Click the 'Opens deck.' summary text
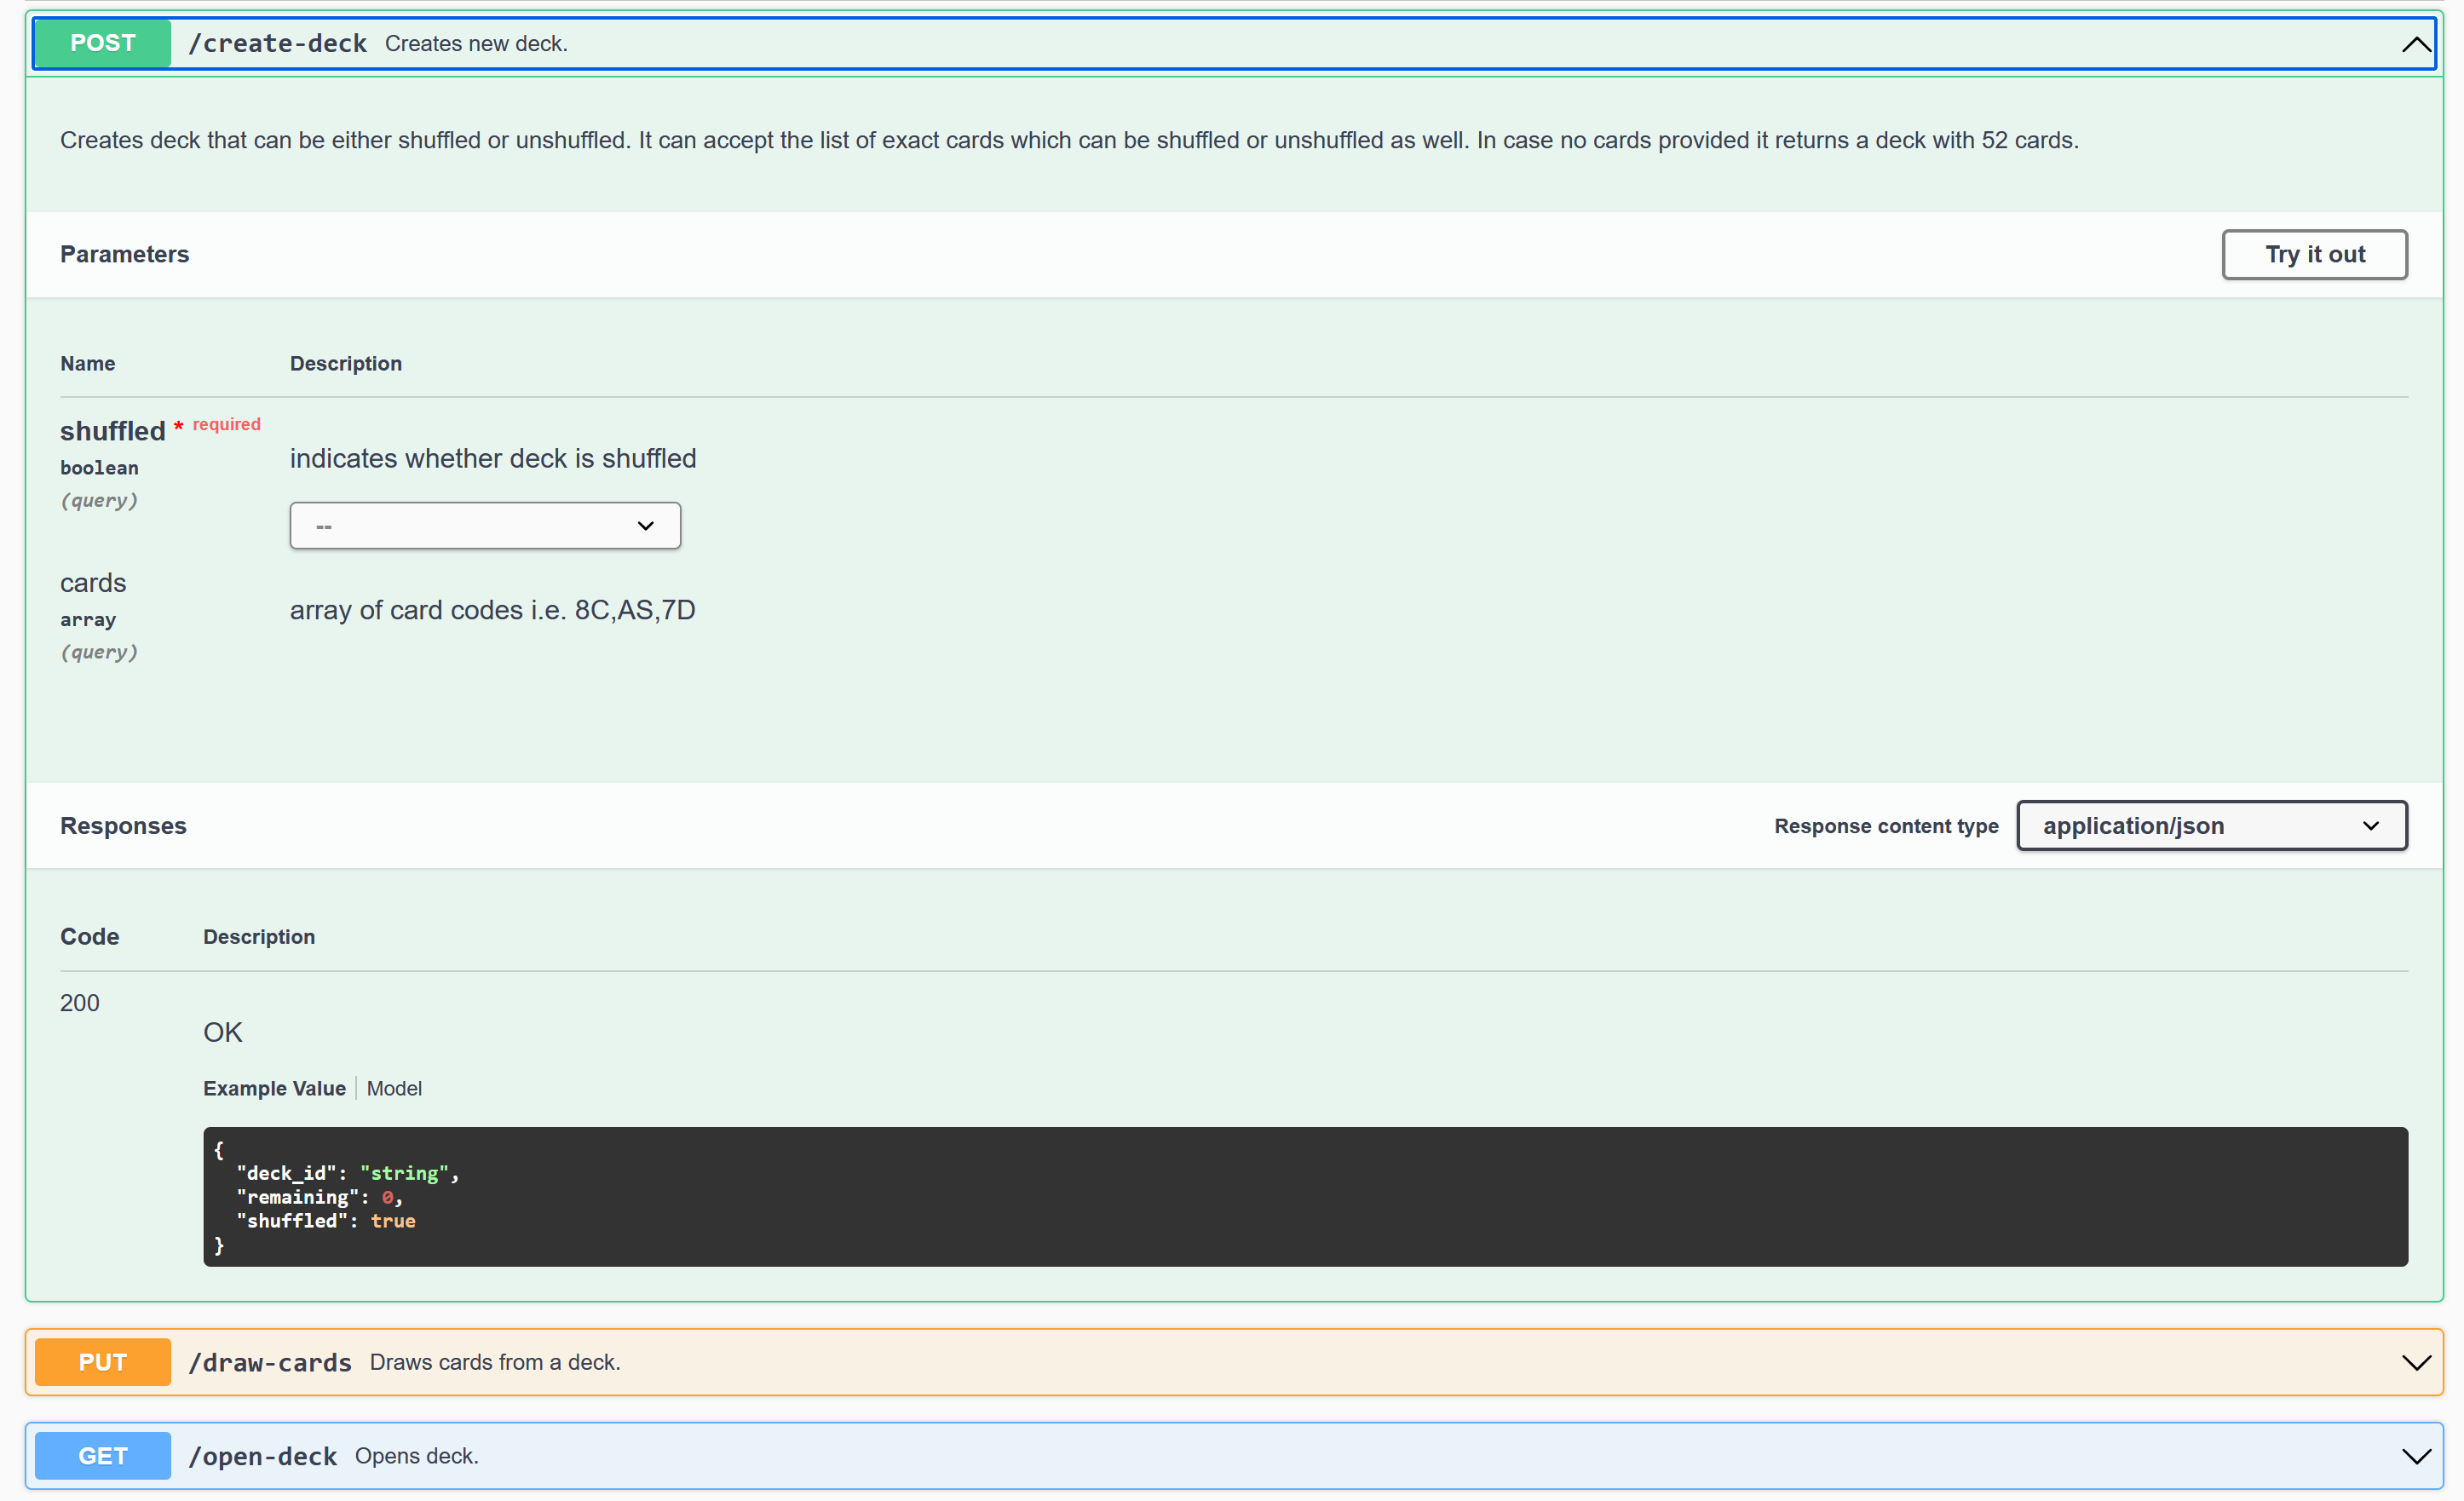This screenshot has height=1501, width=2464. (417, 1456)
